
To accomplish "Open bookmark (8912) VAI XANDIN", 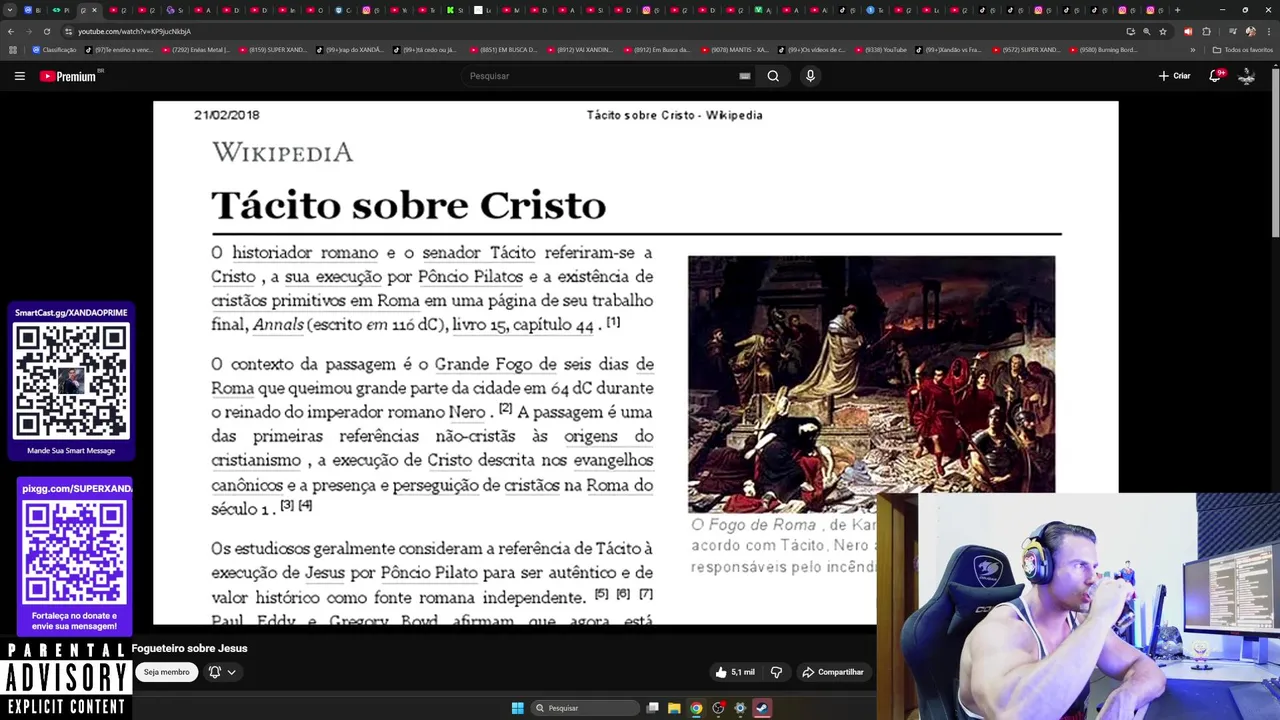I will (x=580, y=50).
